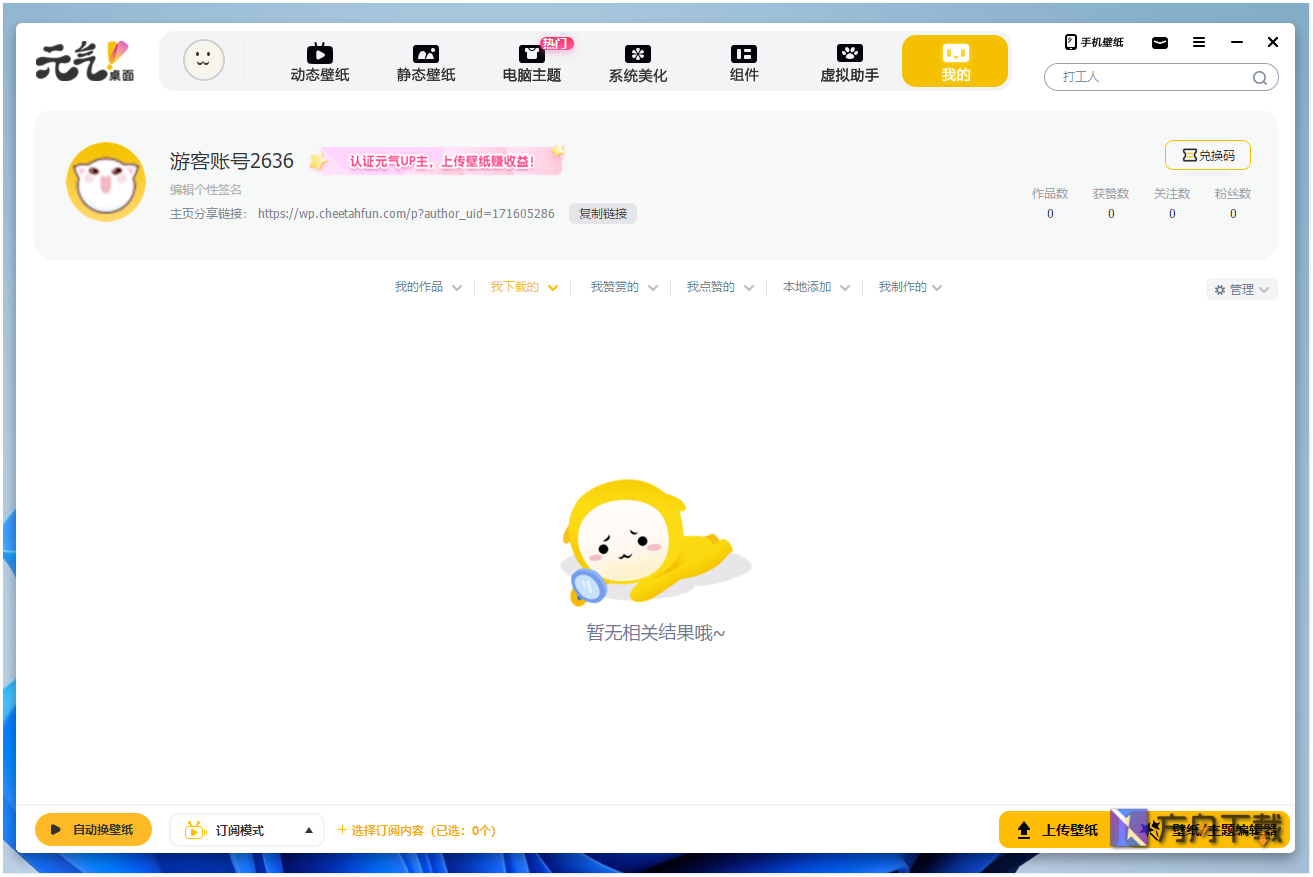Edit the 编辑个性签名 signature

pos(206,189)
